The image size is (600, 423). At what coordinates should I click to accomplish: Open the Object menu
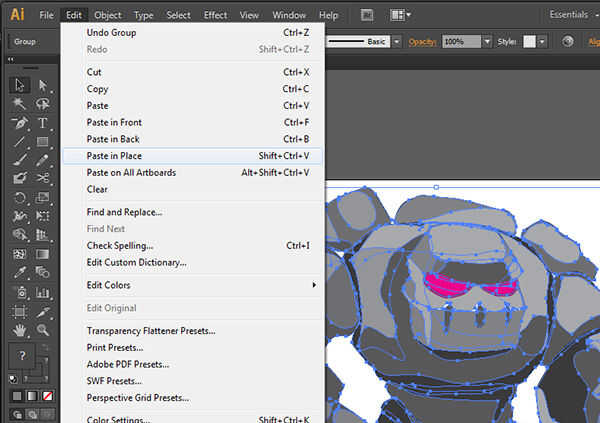(x=108, y=15)
